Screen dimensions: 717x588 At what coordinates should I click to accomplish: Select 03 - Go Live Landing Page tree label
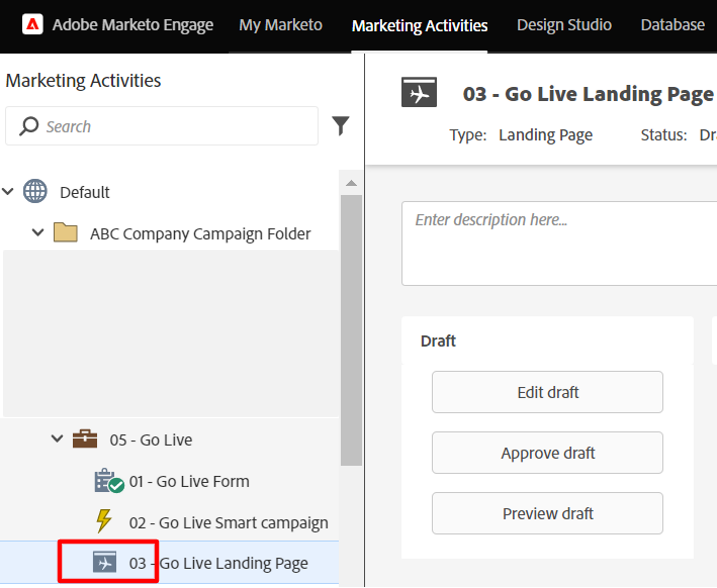coord(219,563)
